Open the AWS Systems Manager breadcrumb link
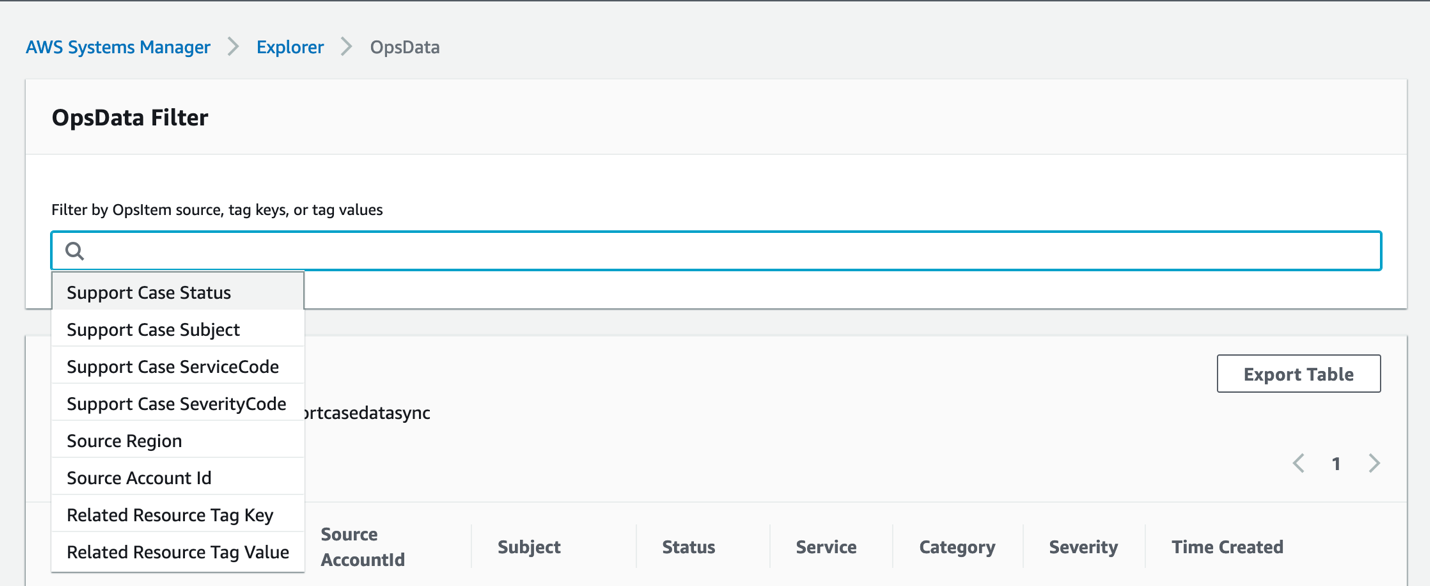The image size is (1430, 586). click(x=118, y=46)
